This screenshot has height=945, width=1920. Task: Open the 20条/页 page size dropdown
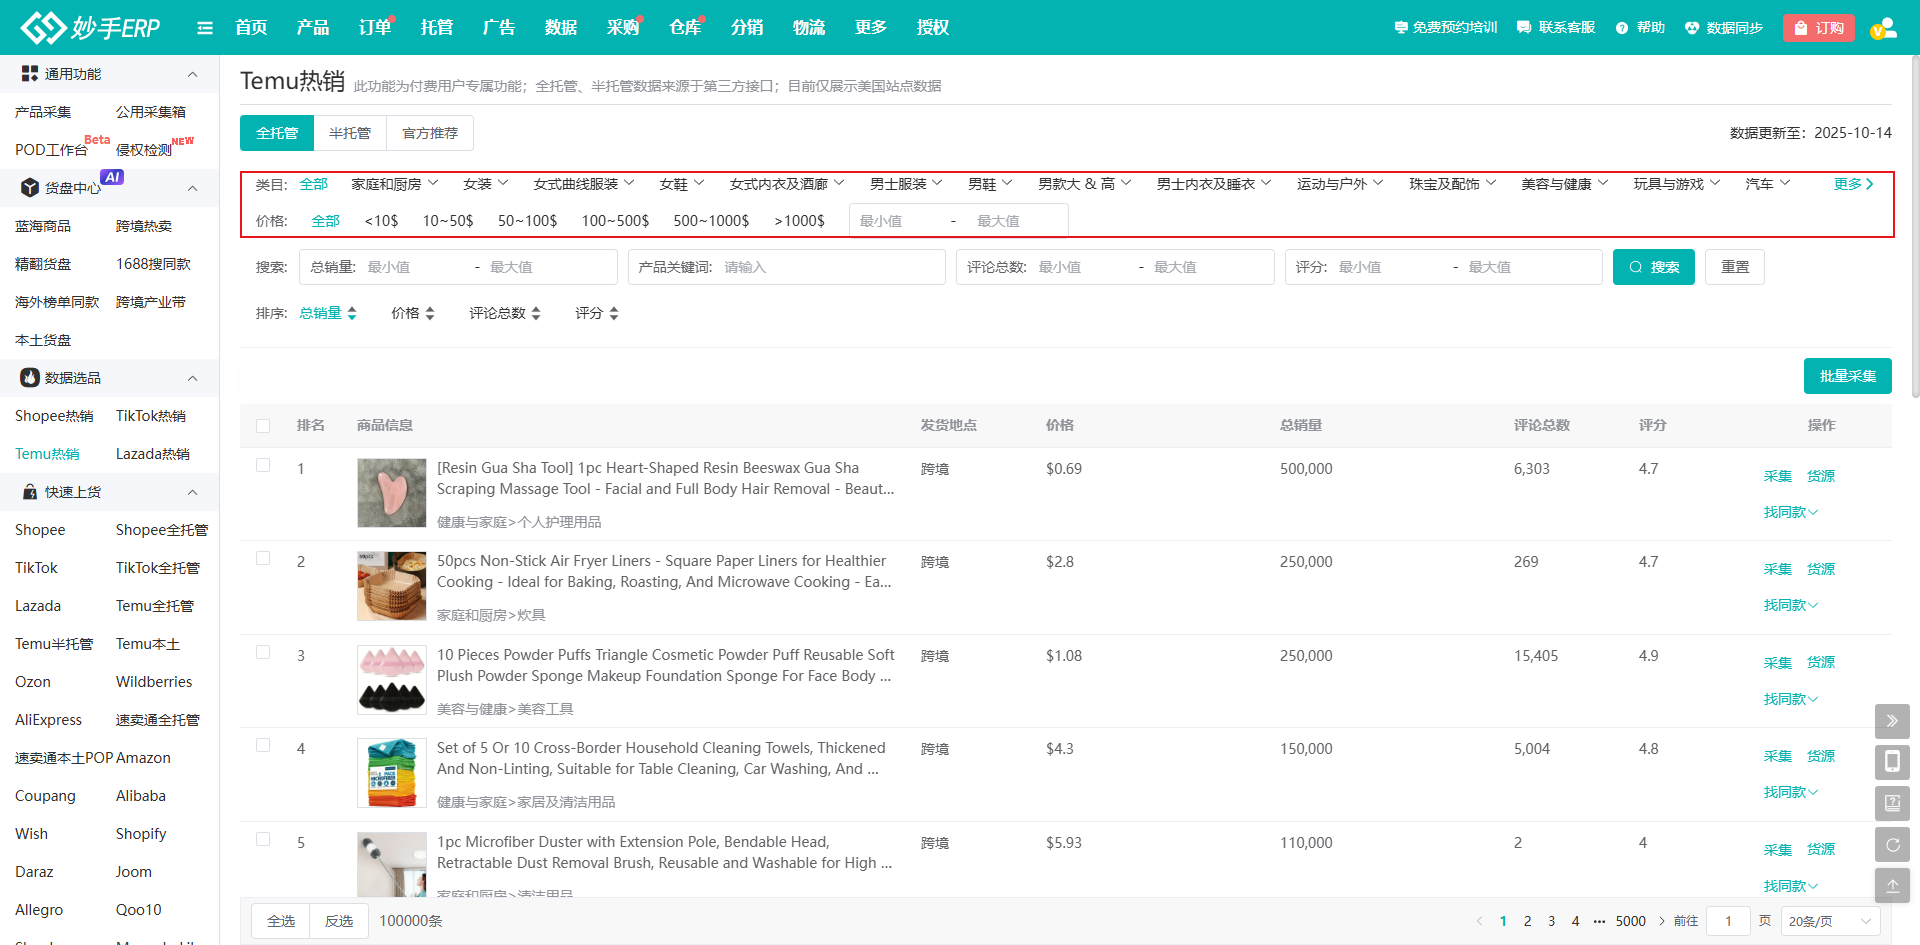(x=1830, y=921)
